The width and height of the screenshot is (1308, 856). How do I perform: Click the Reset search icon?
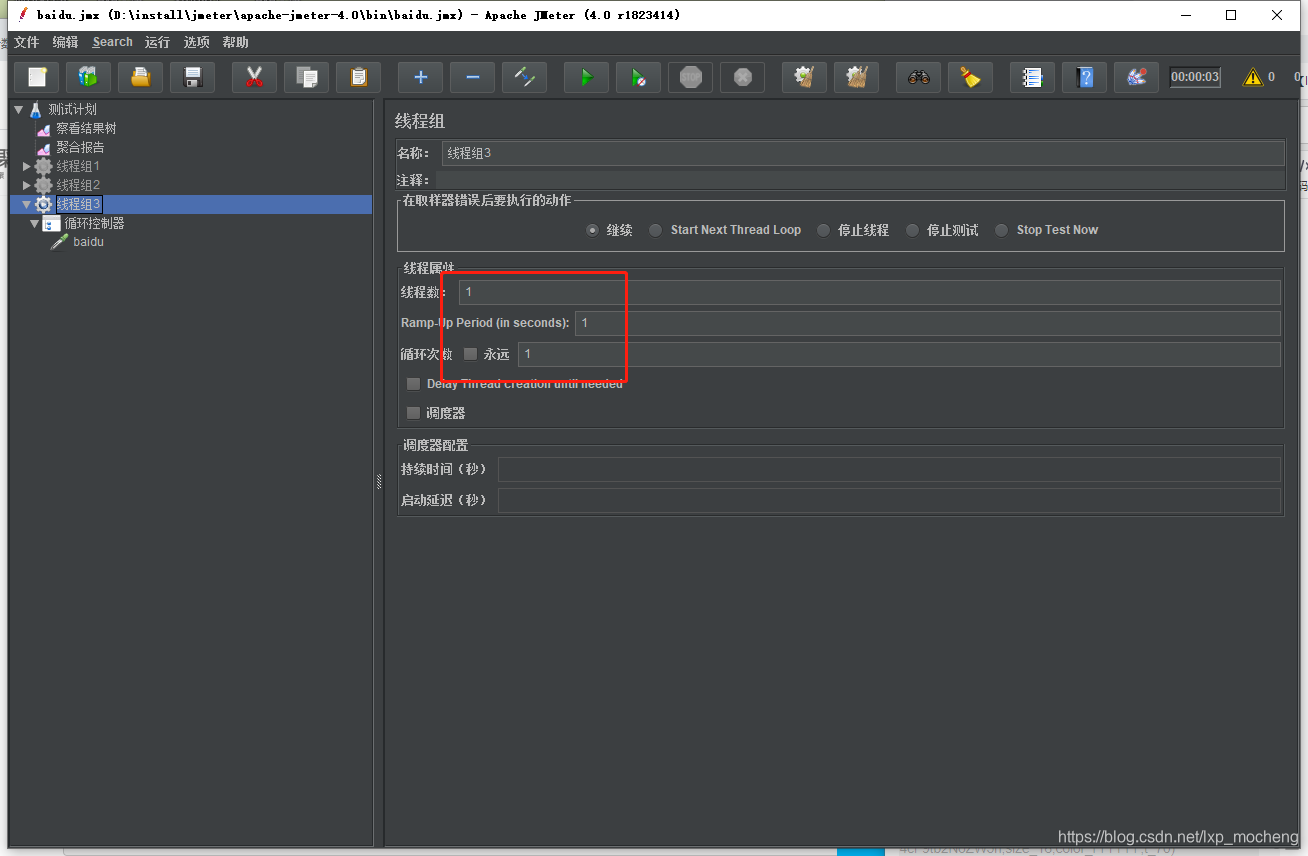(x=971, y=77)
